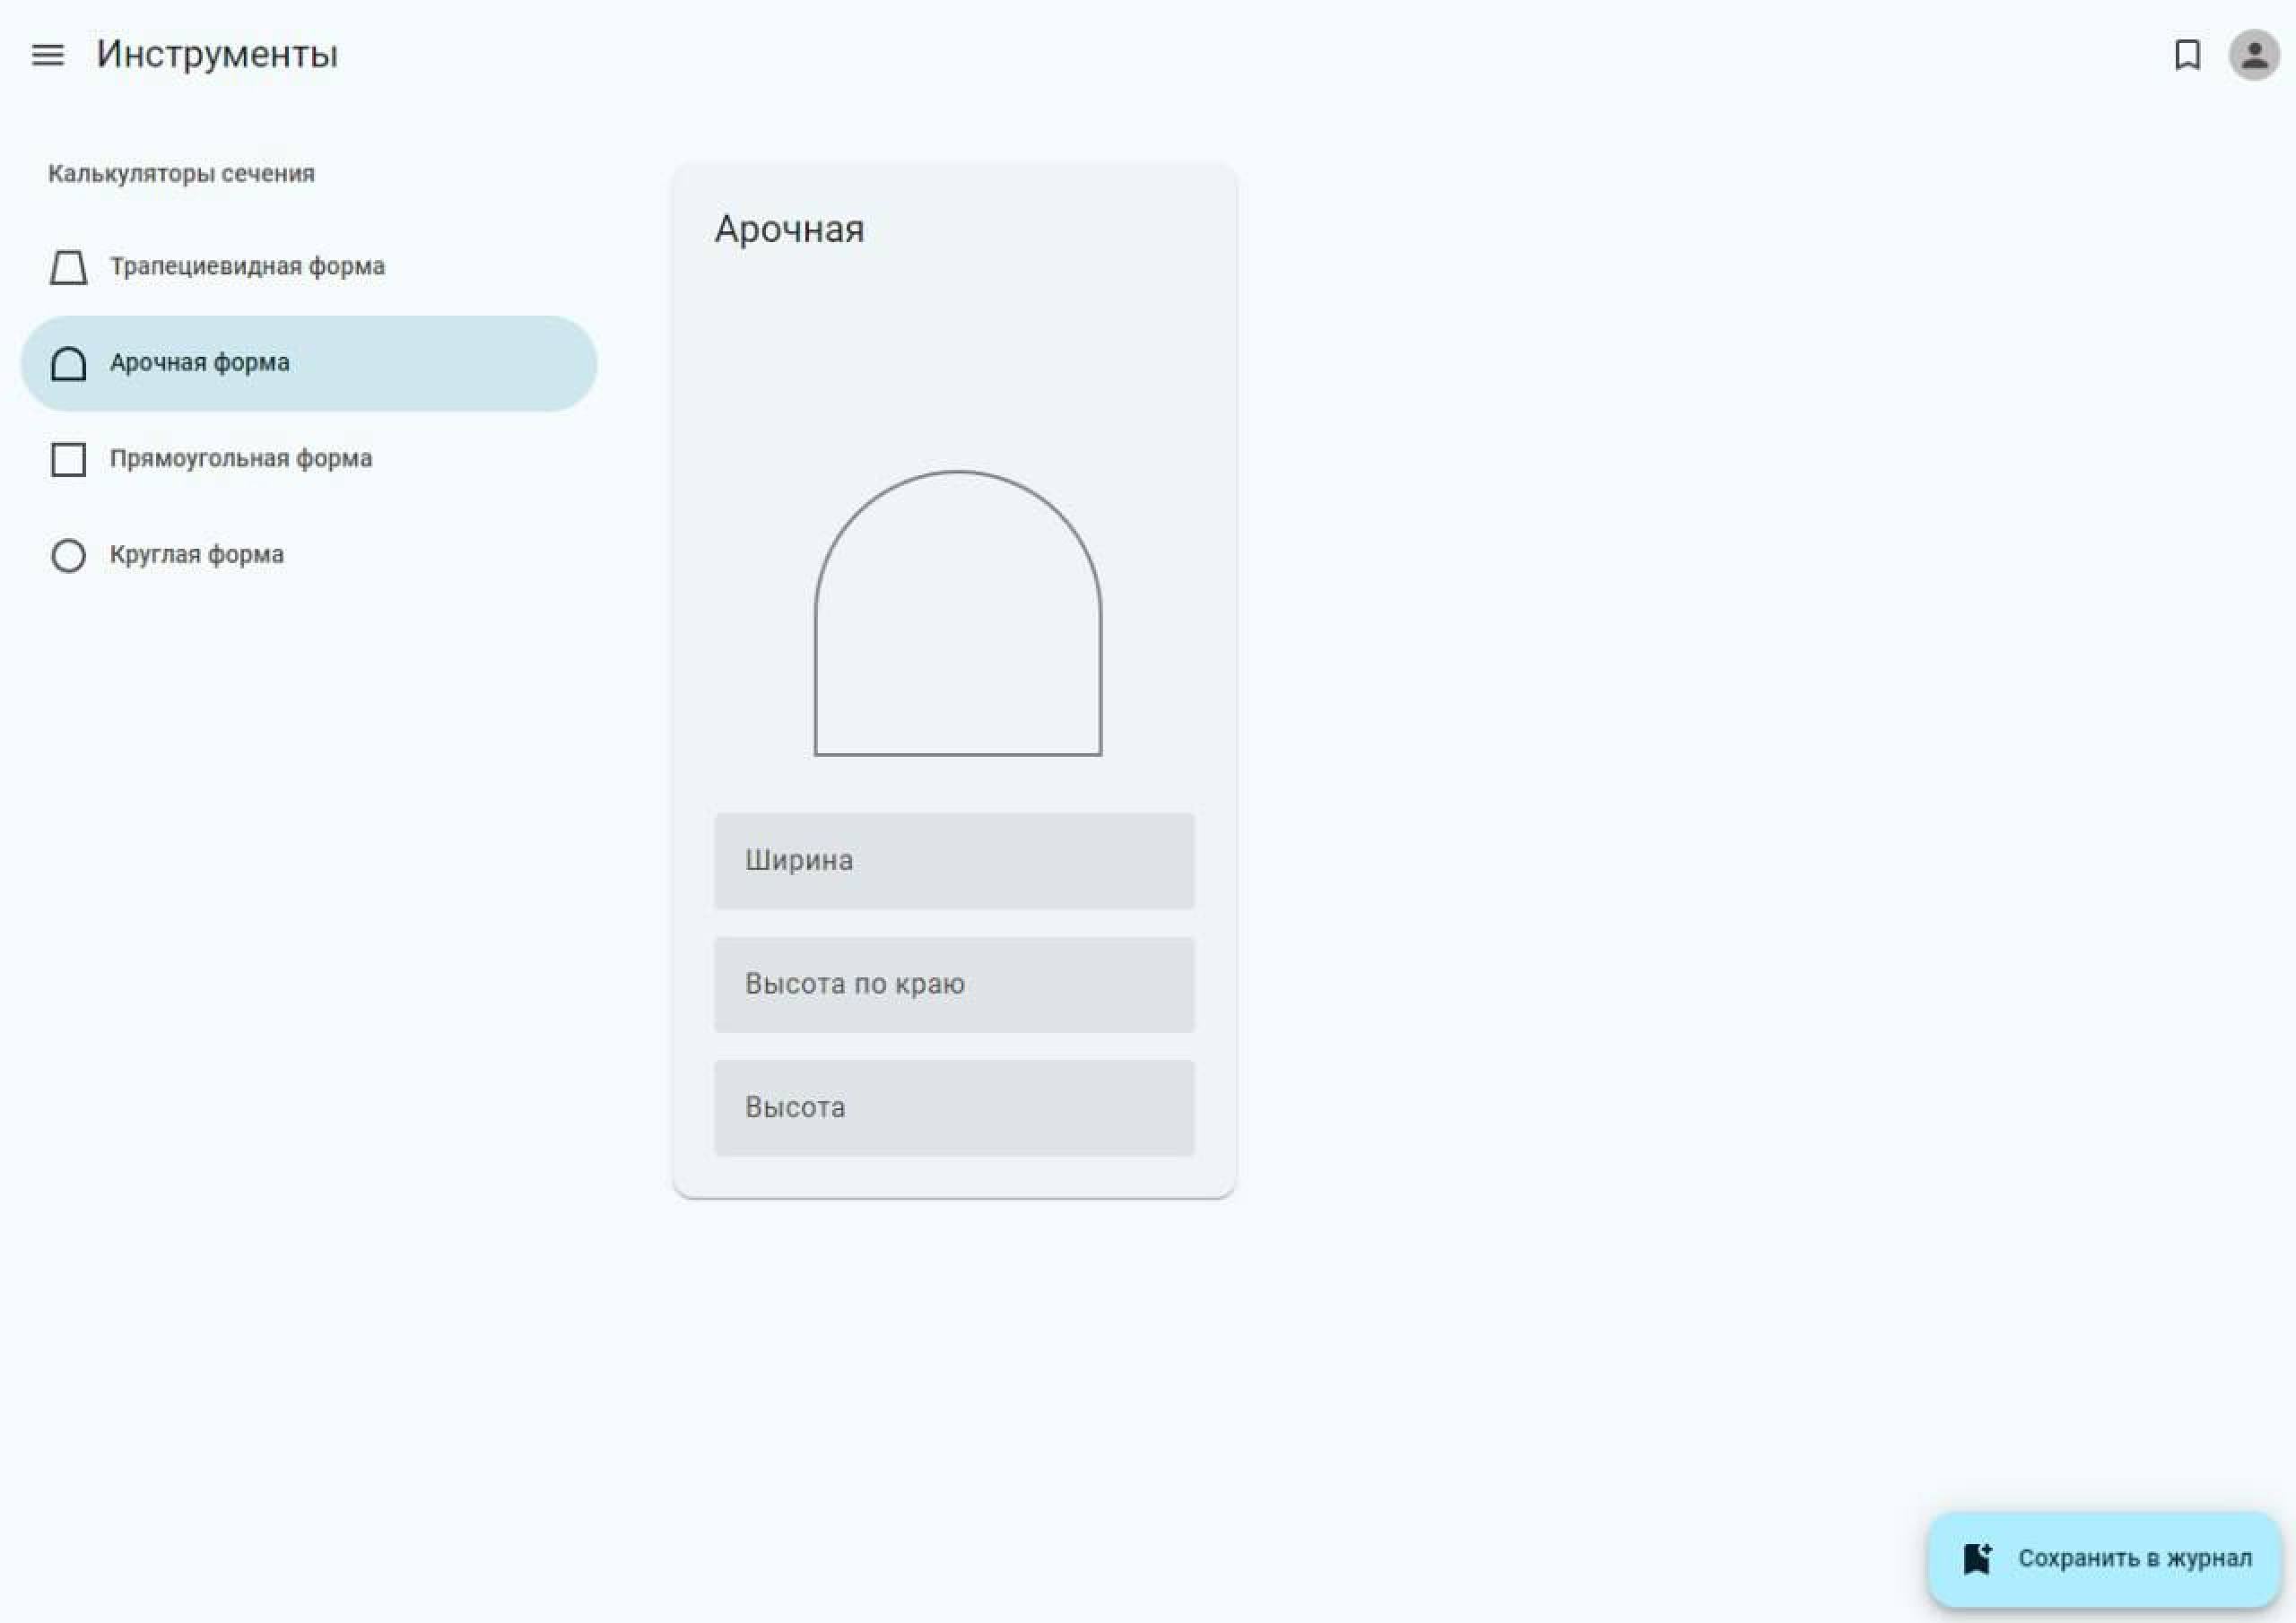Image resolution: width=2296 pixels, height=1623 pixels.
Task: Click the trapezoid shape icon
Action: pyautogui.click(x=68, y=267)
